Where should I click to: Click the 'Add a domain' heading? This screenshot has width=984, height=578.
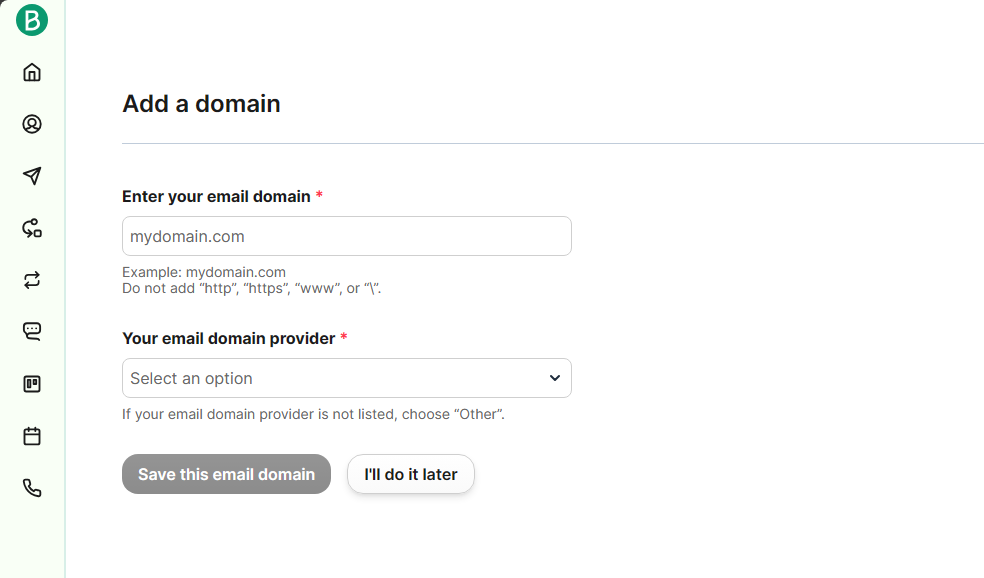tap(201, 103)
